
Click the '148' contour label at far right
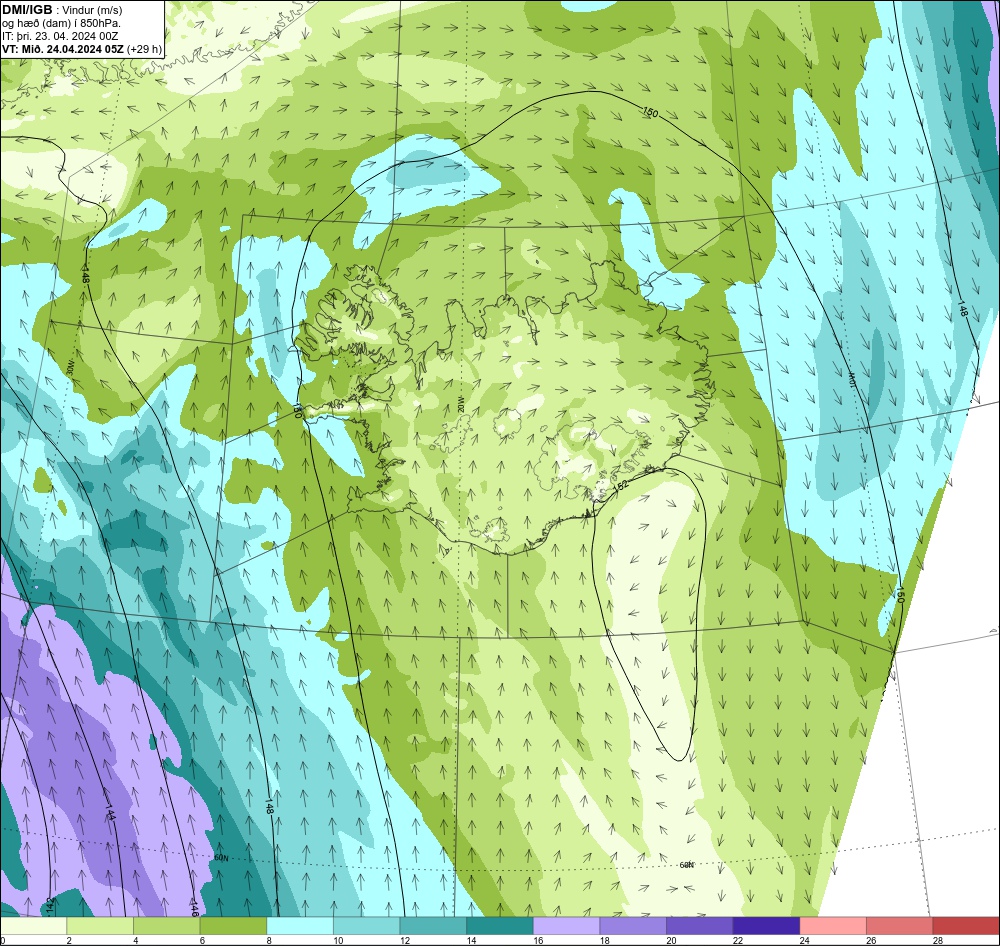(x=962, y=310)
